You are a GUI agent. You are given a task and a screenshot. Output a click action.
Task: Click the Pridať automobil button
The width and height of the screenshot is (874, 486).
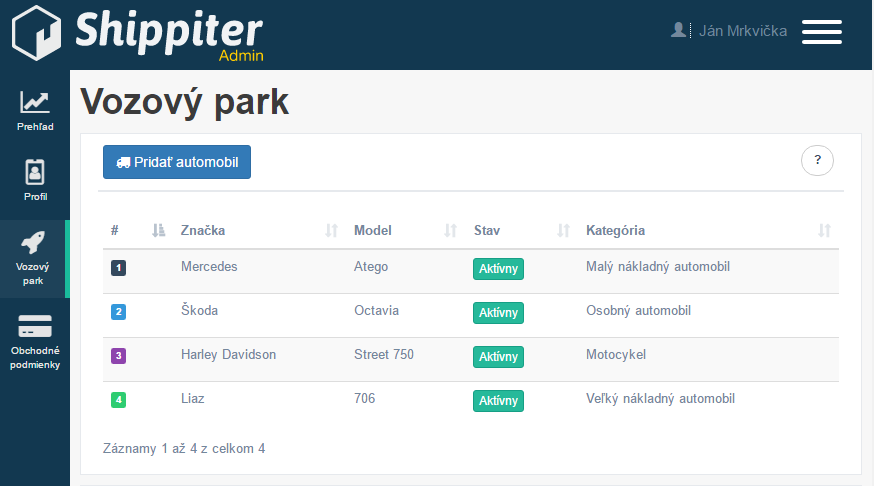[177, 162]
